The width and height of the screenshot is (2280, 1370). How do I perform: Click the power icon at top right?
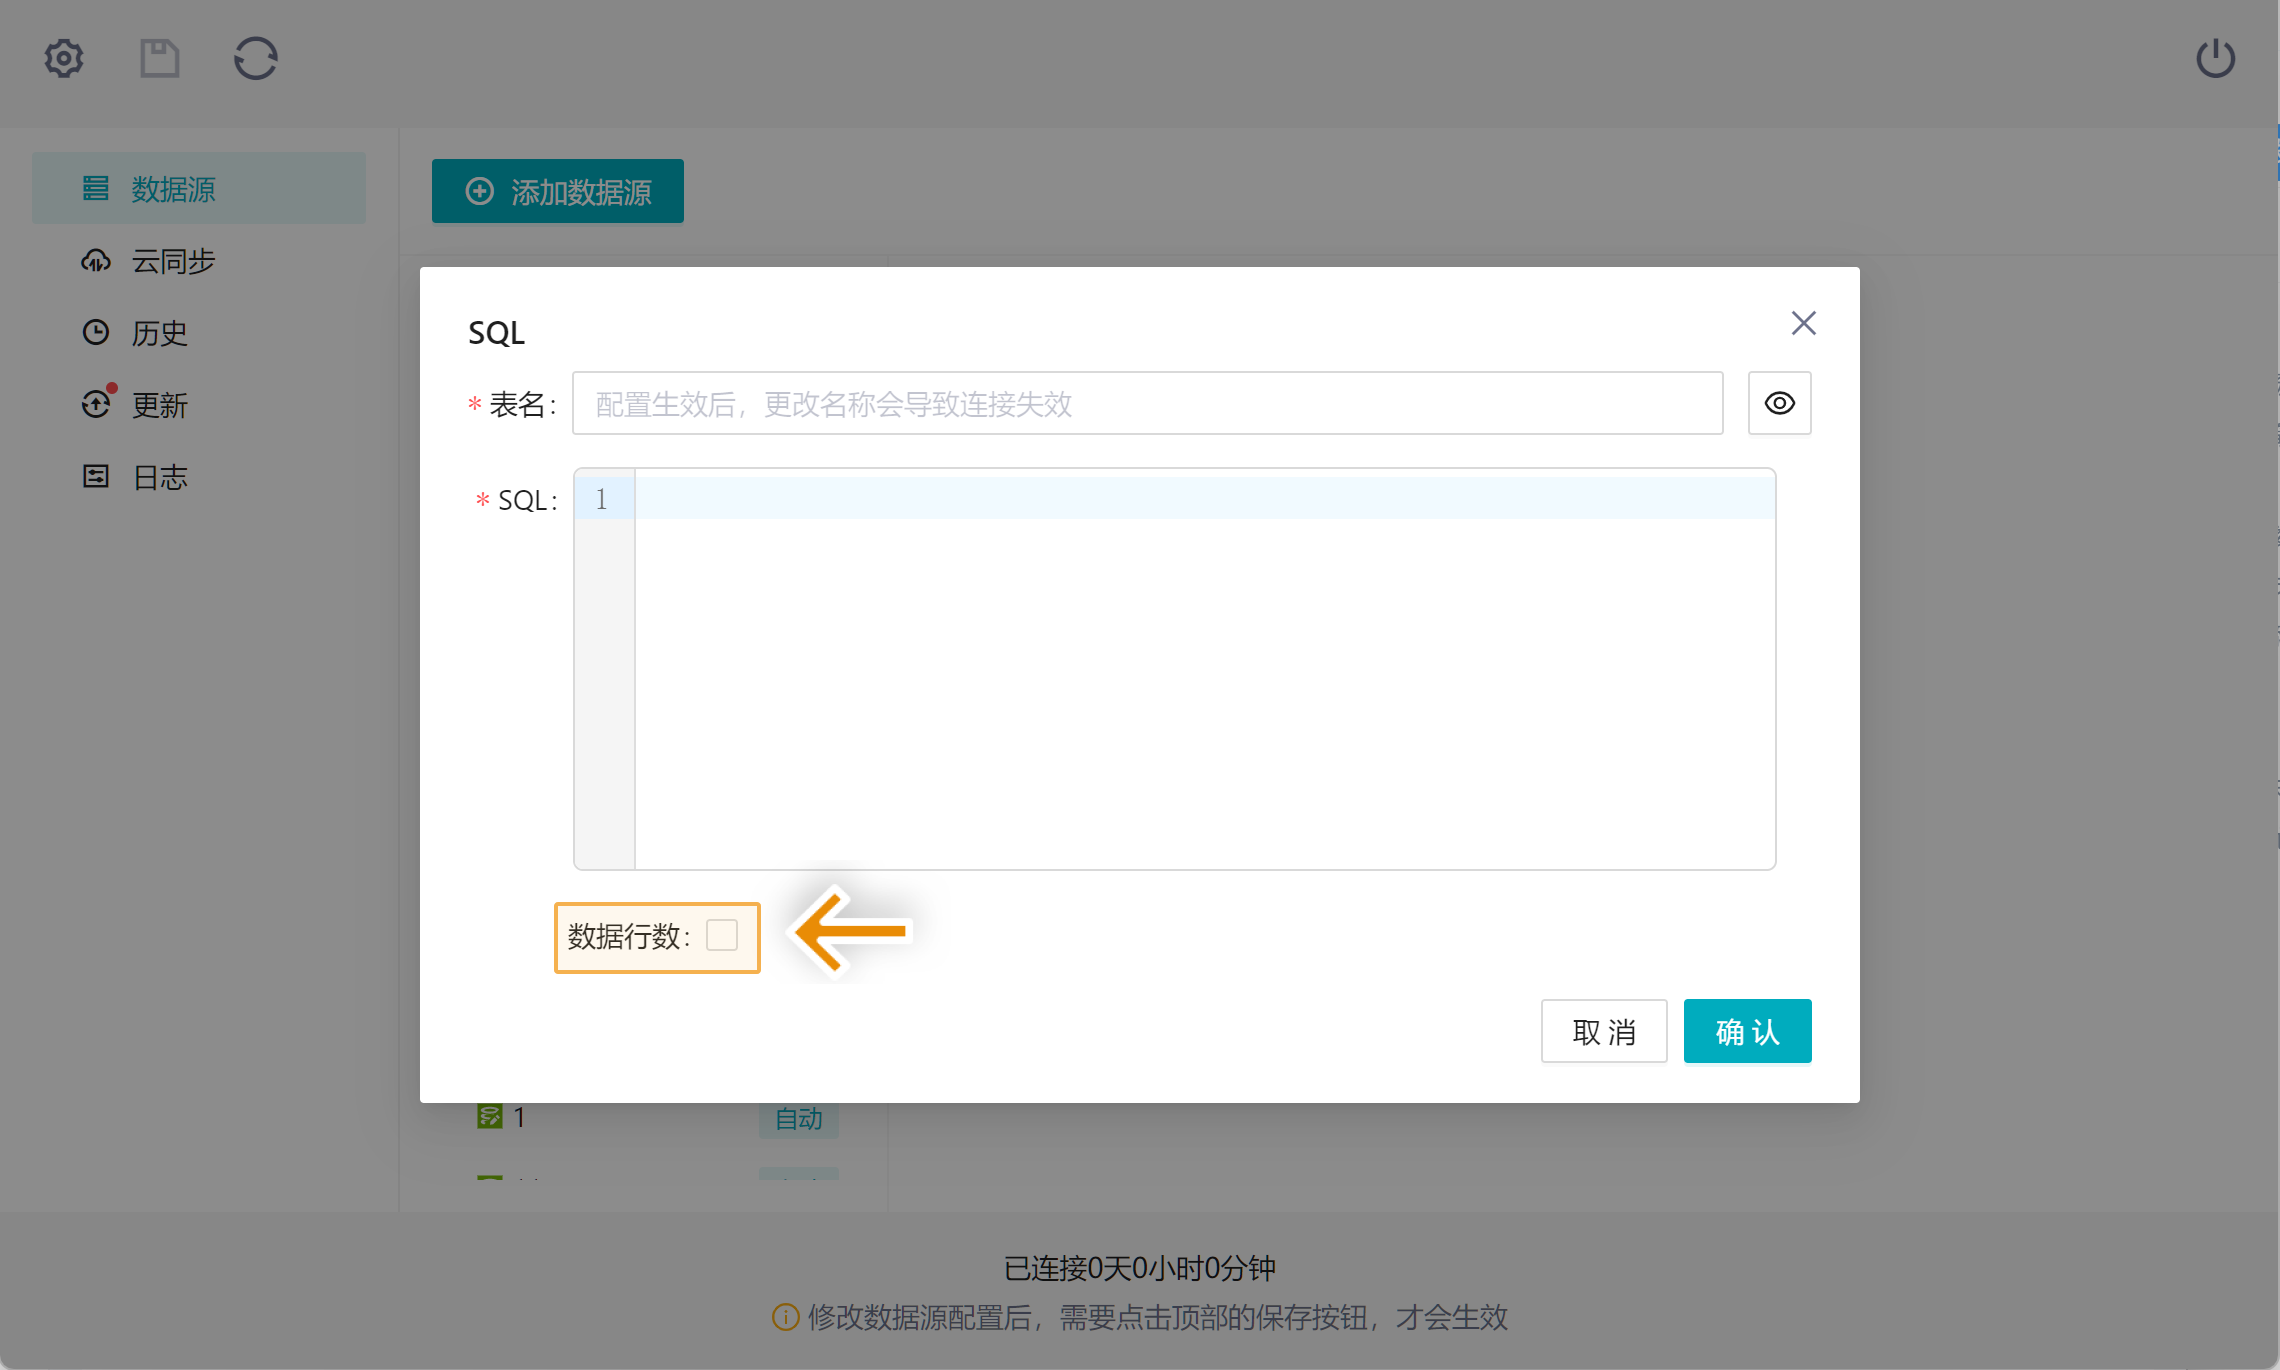pyautogui.click(x=2215, y=58)
